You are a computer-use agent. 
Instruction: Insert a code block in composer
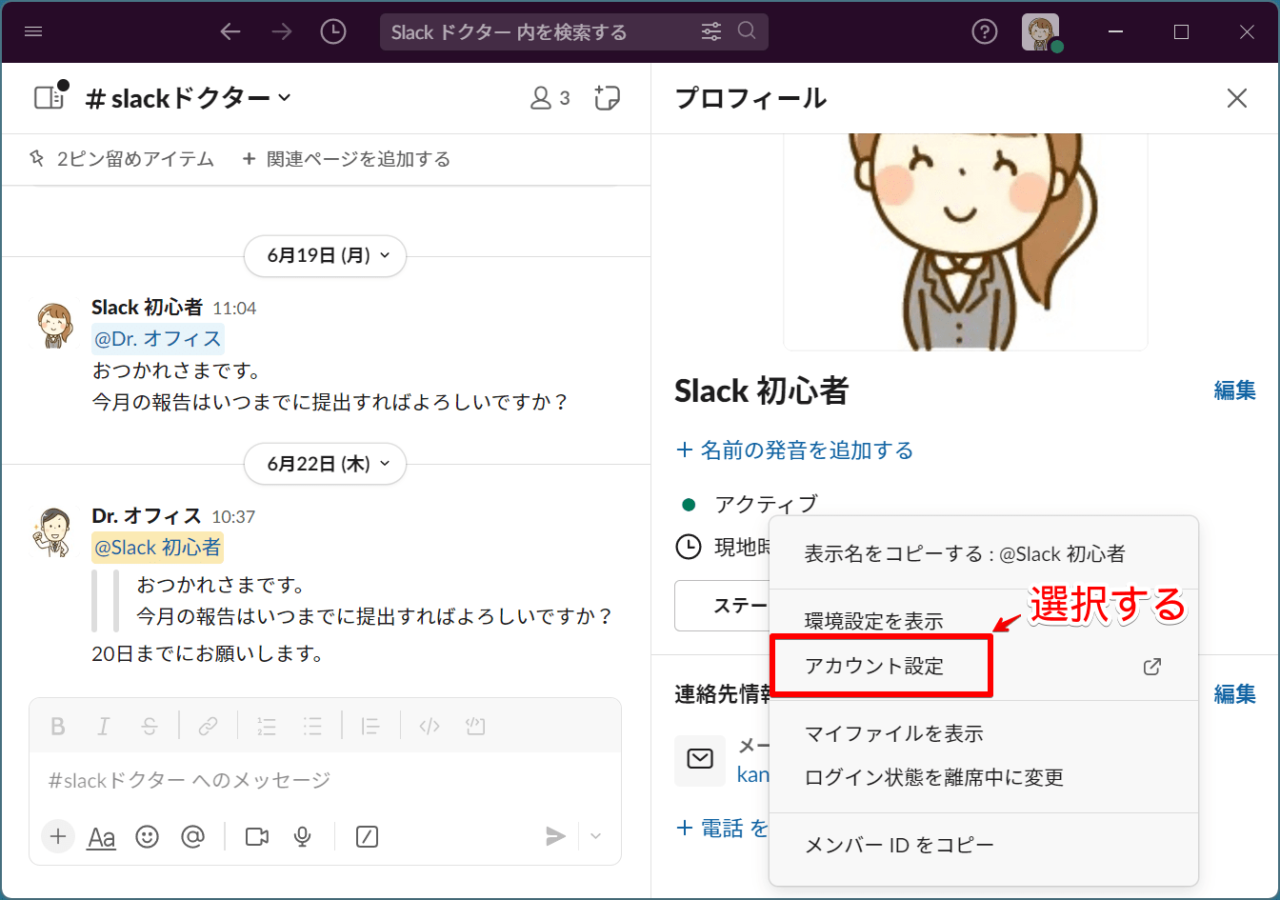click(x=475, y=726)
